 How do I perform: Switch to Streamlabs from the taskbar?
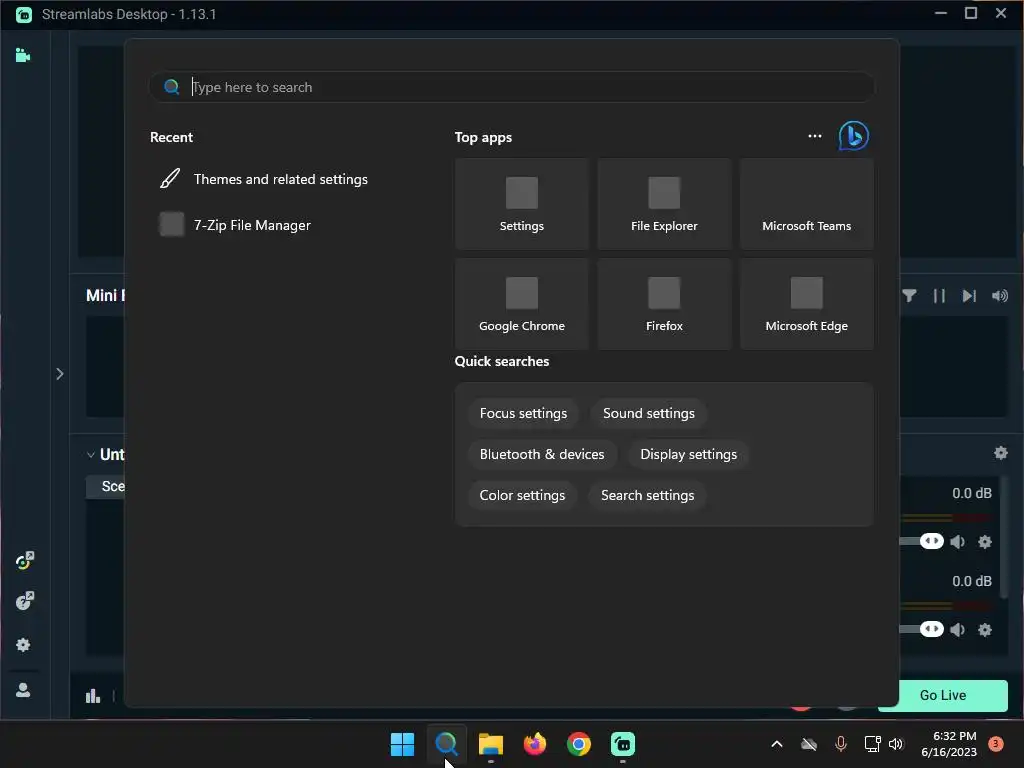[x=622, y=744]
